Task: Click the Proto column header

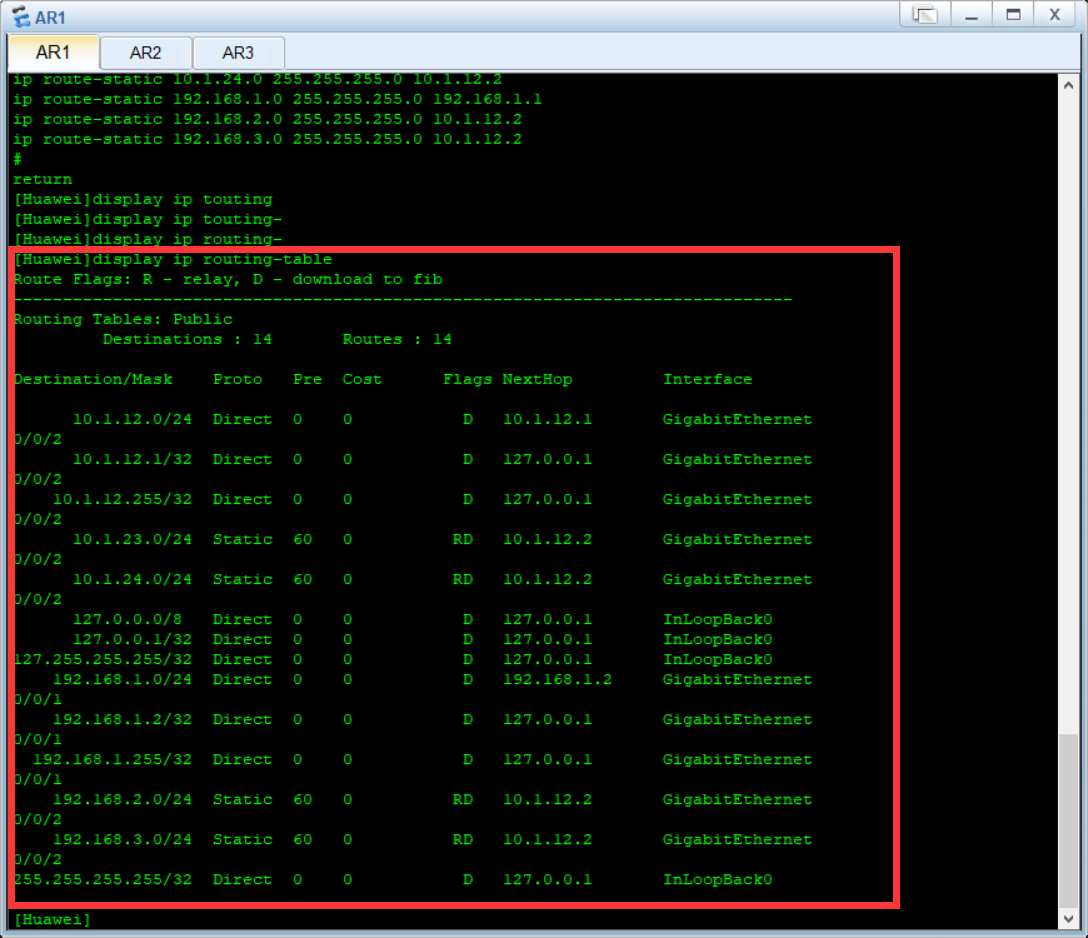Action: pyautogui.click(x=237, y=380)
